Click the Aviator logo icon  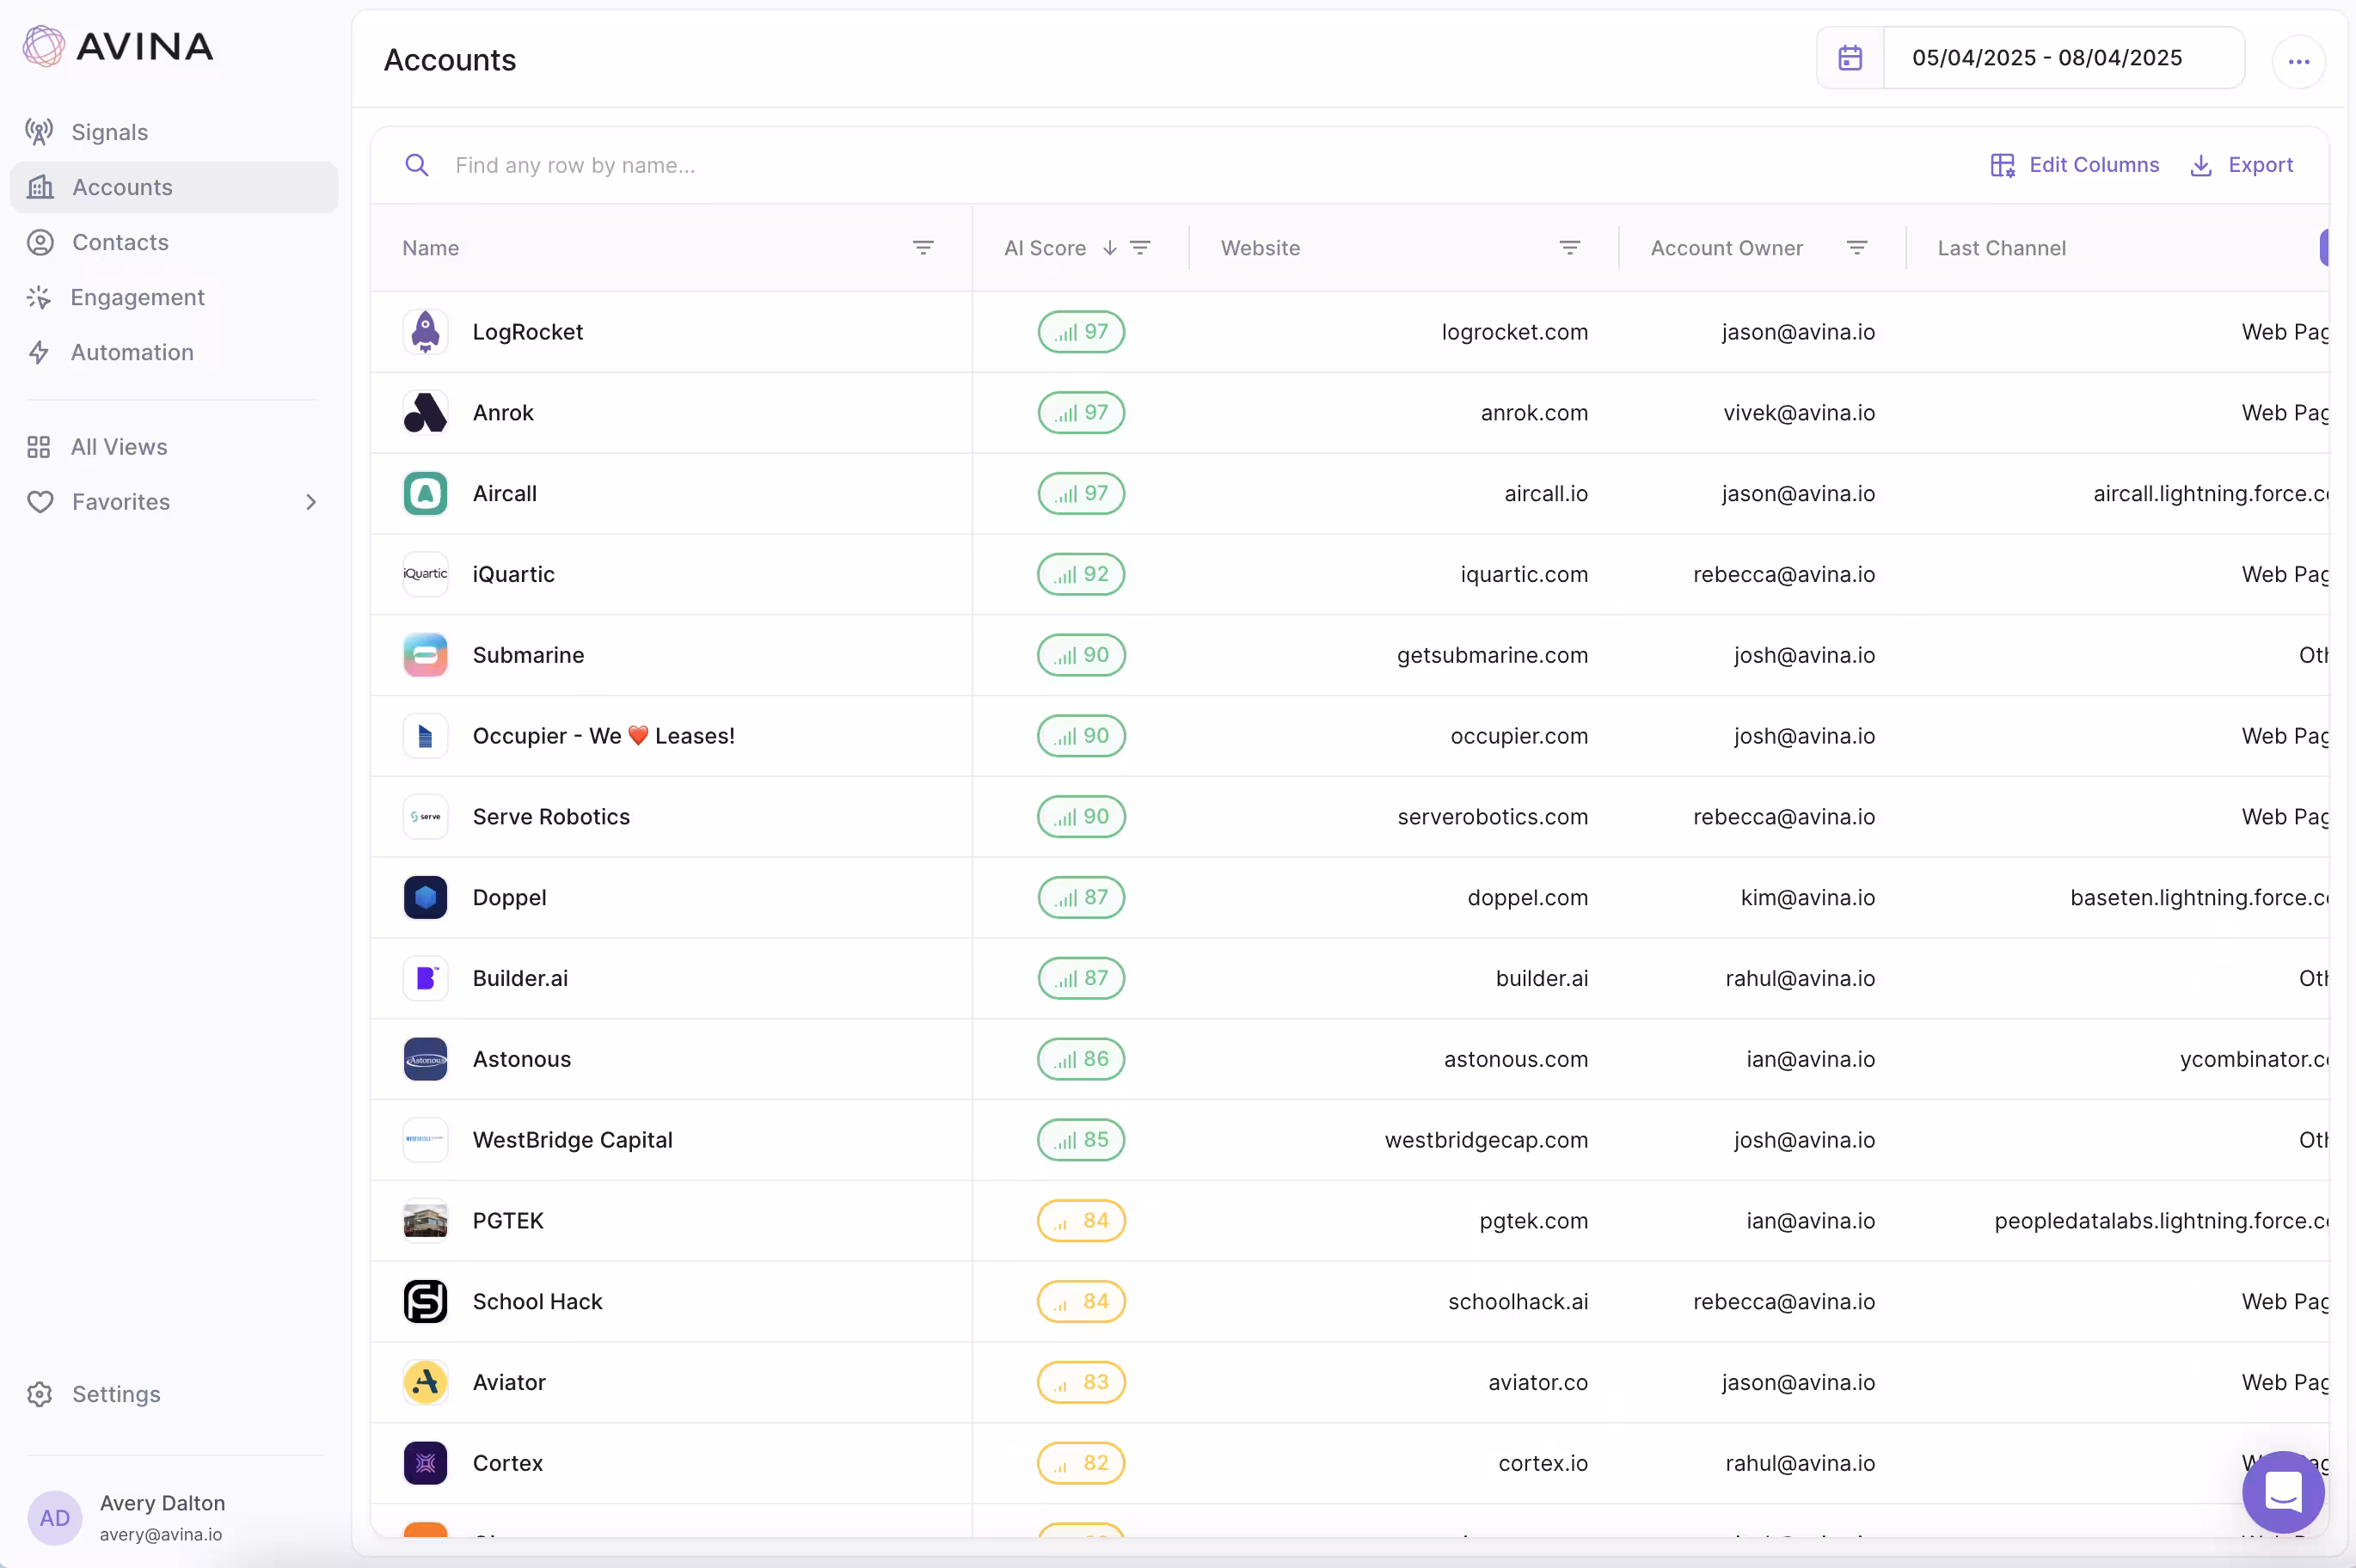point(425,1382)
